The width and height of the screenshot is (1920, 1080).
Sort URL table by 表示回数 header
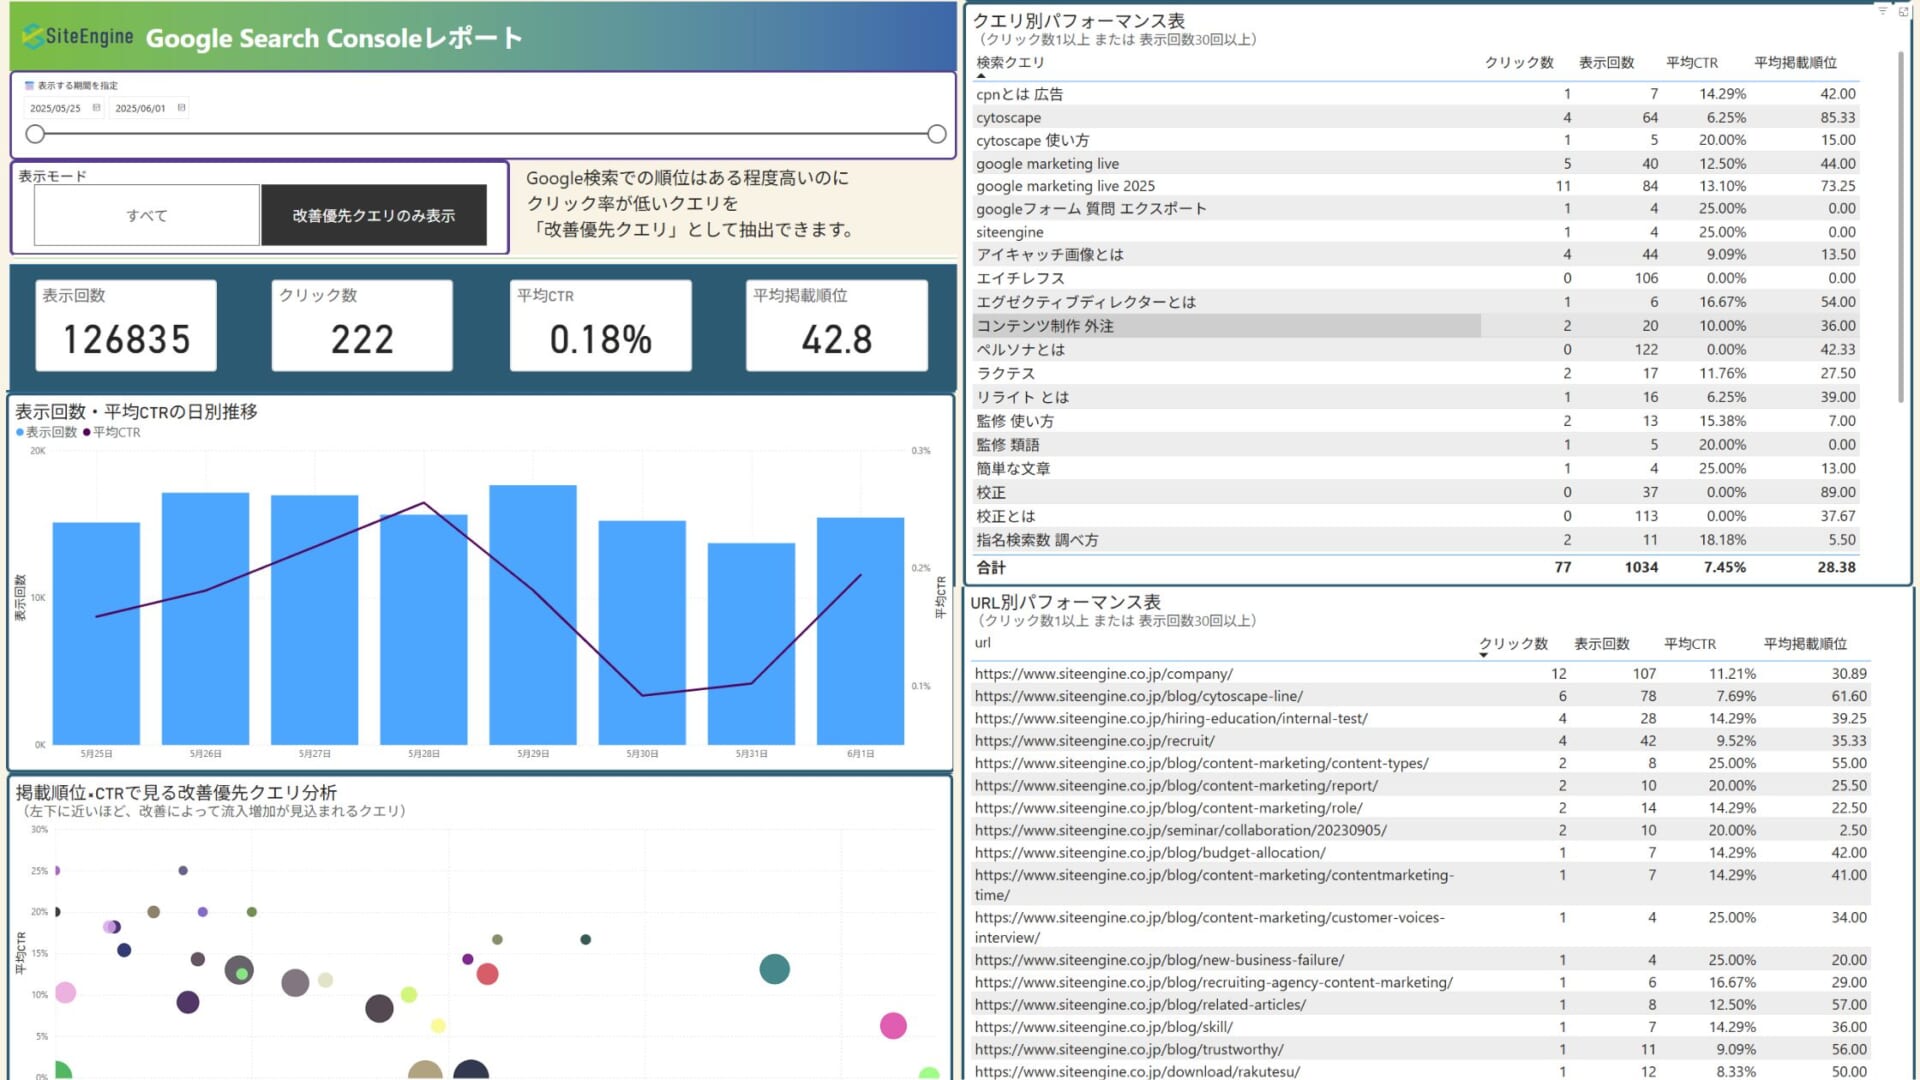tap(1602, 643)
